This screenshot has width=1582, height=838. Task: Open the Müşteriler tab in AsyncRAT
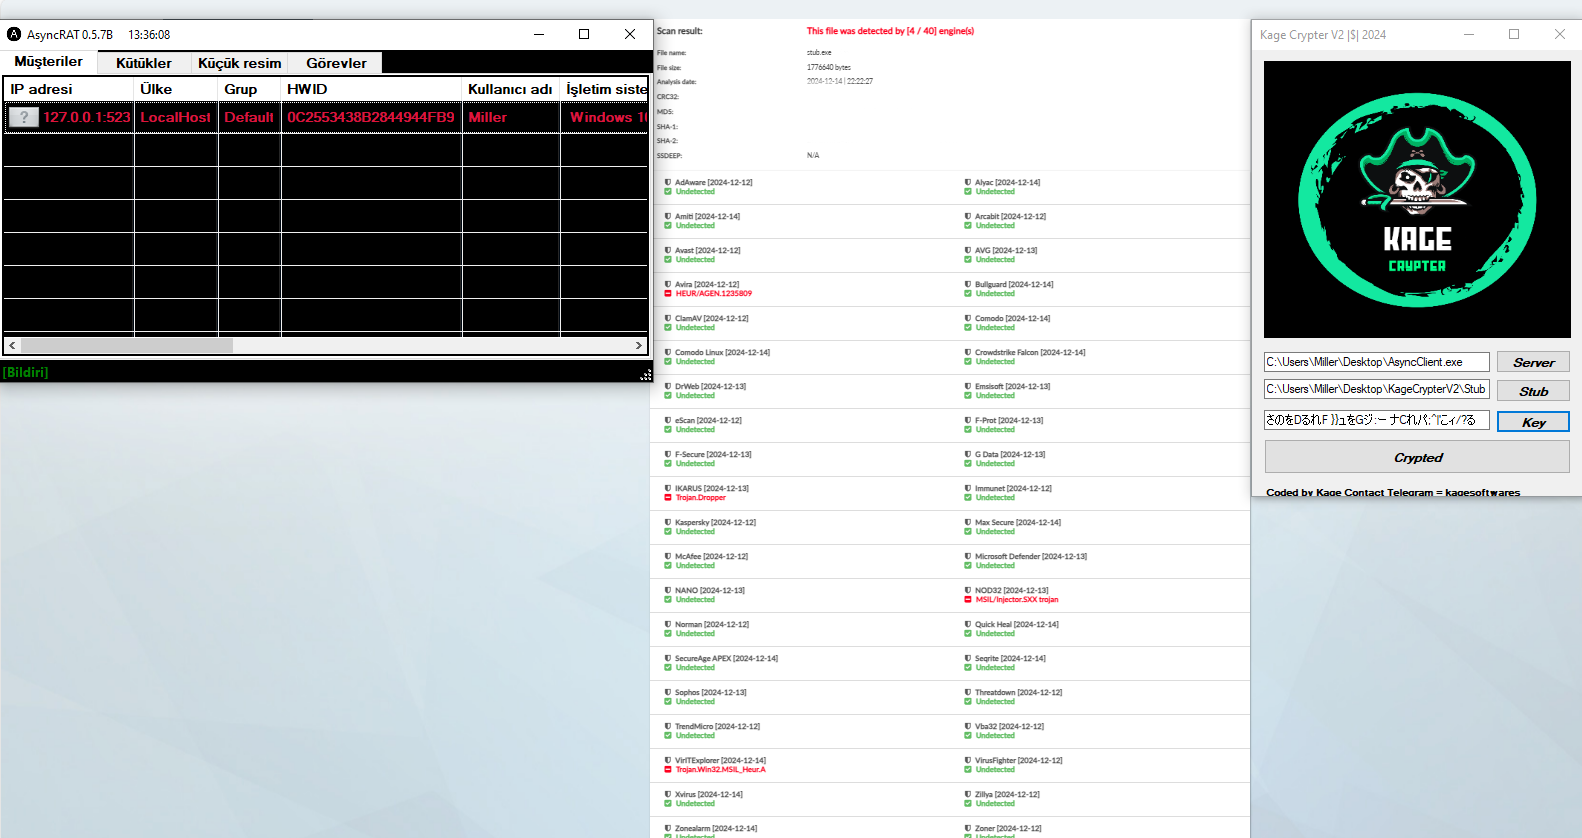[49, 62]
